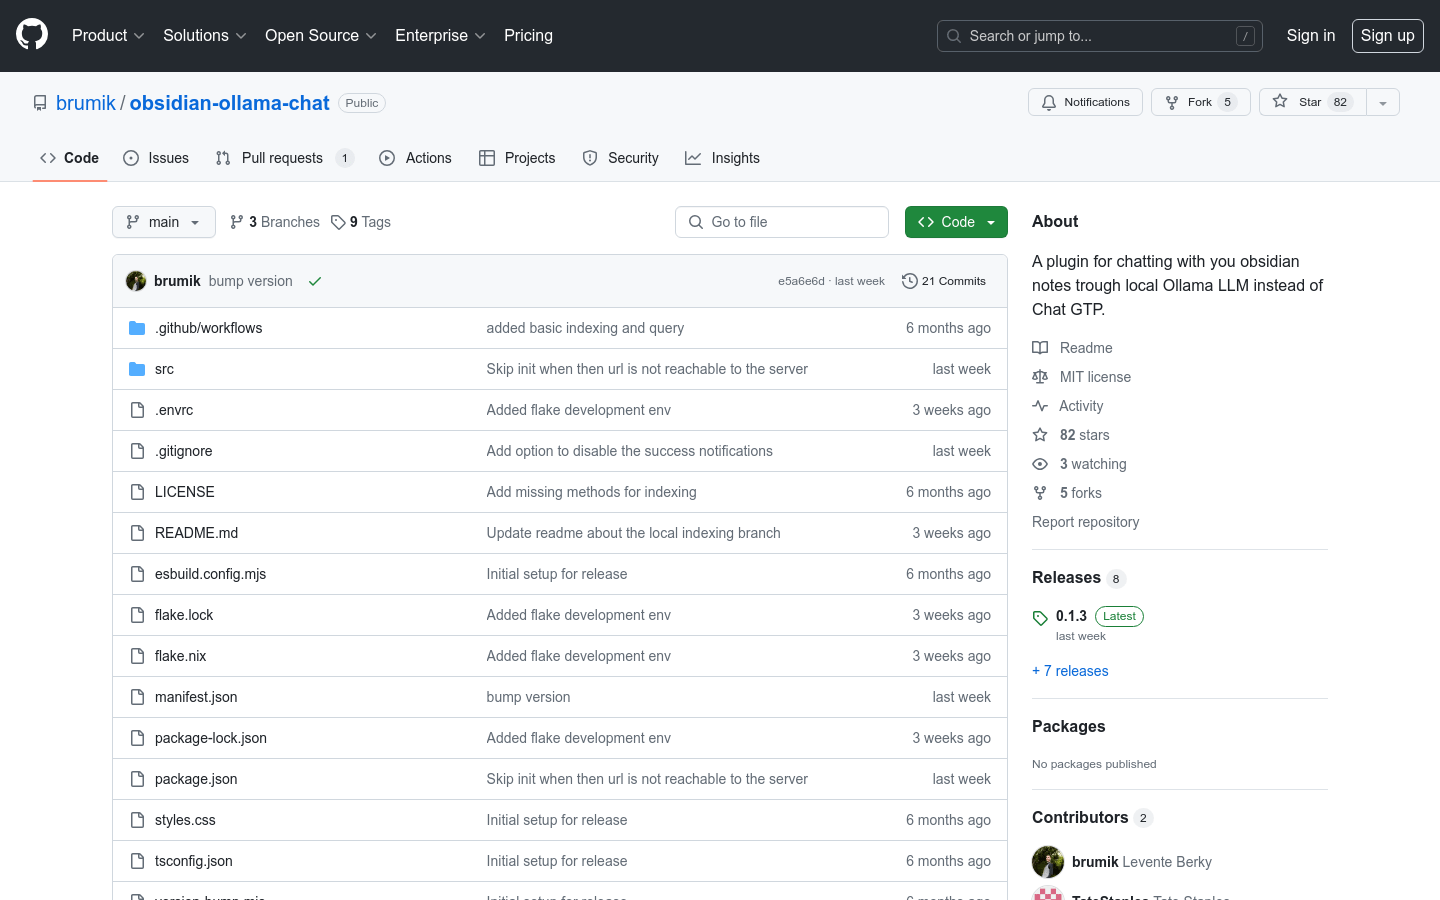Expand the Enterprise menu
1440x900 pixels.
pyautogui.click(x=440, y=35)
